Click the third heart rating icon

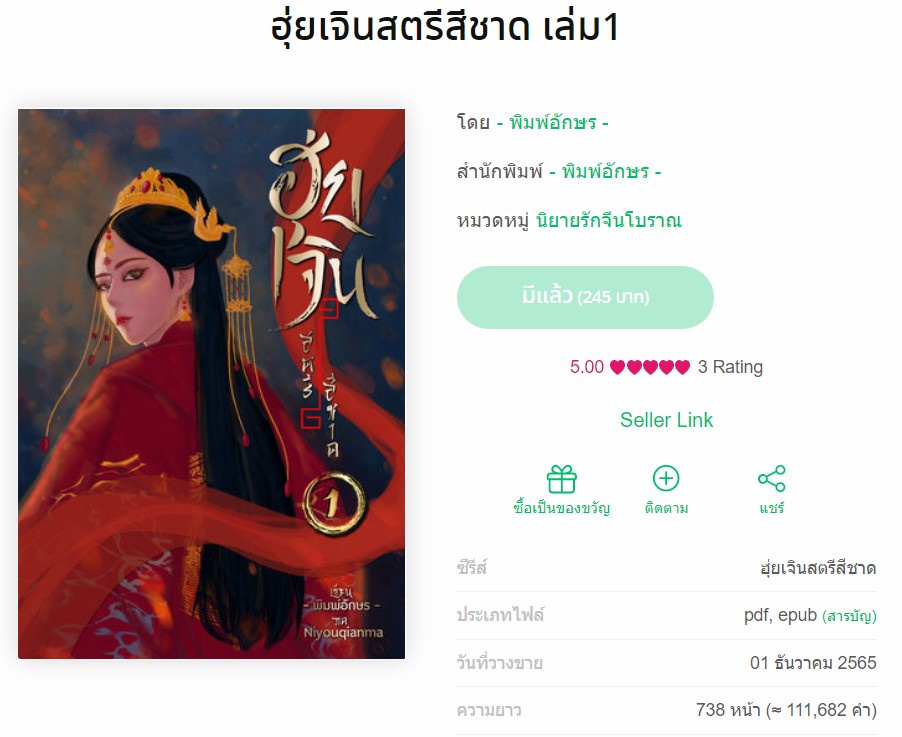click(650, 367)
